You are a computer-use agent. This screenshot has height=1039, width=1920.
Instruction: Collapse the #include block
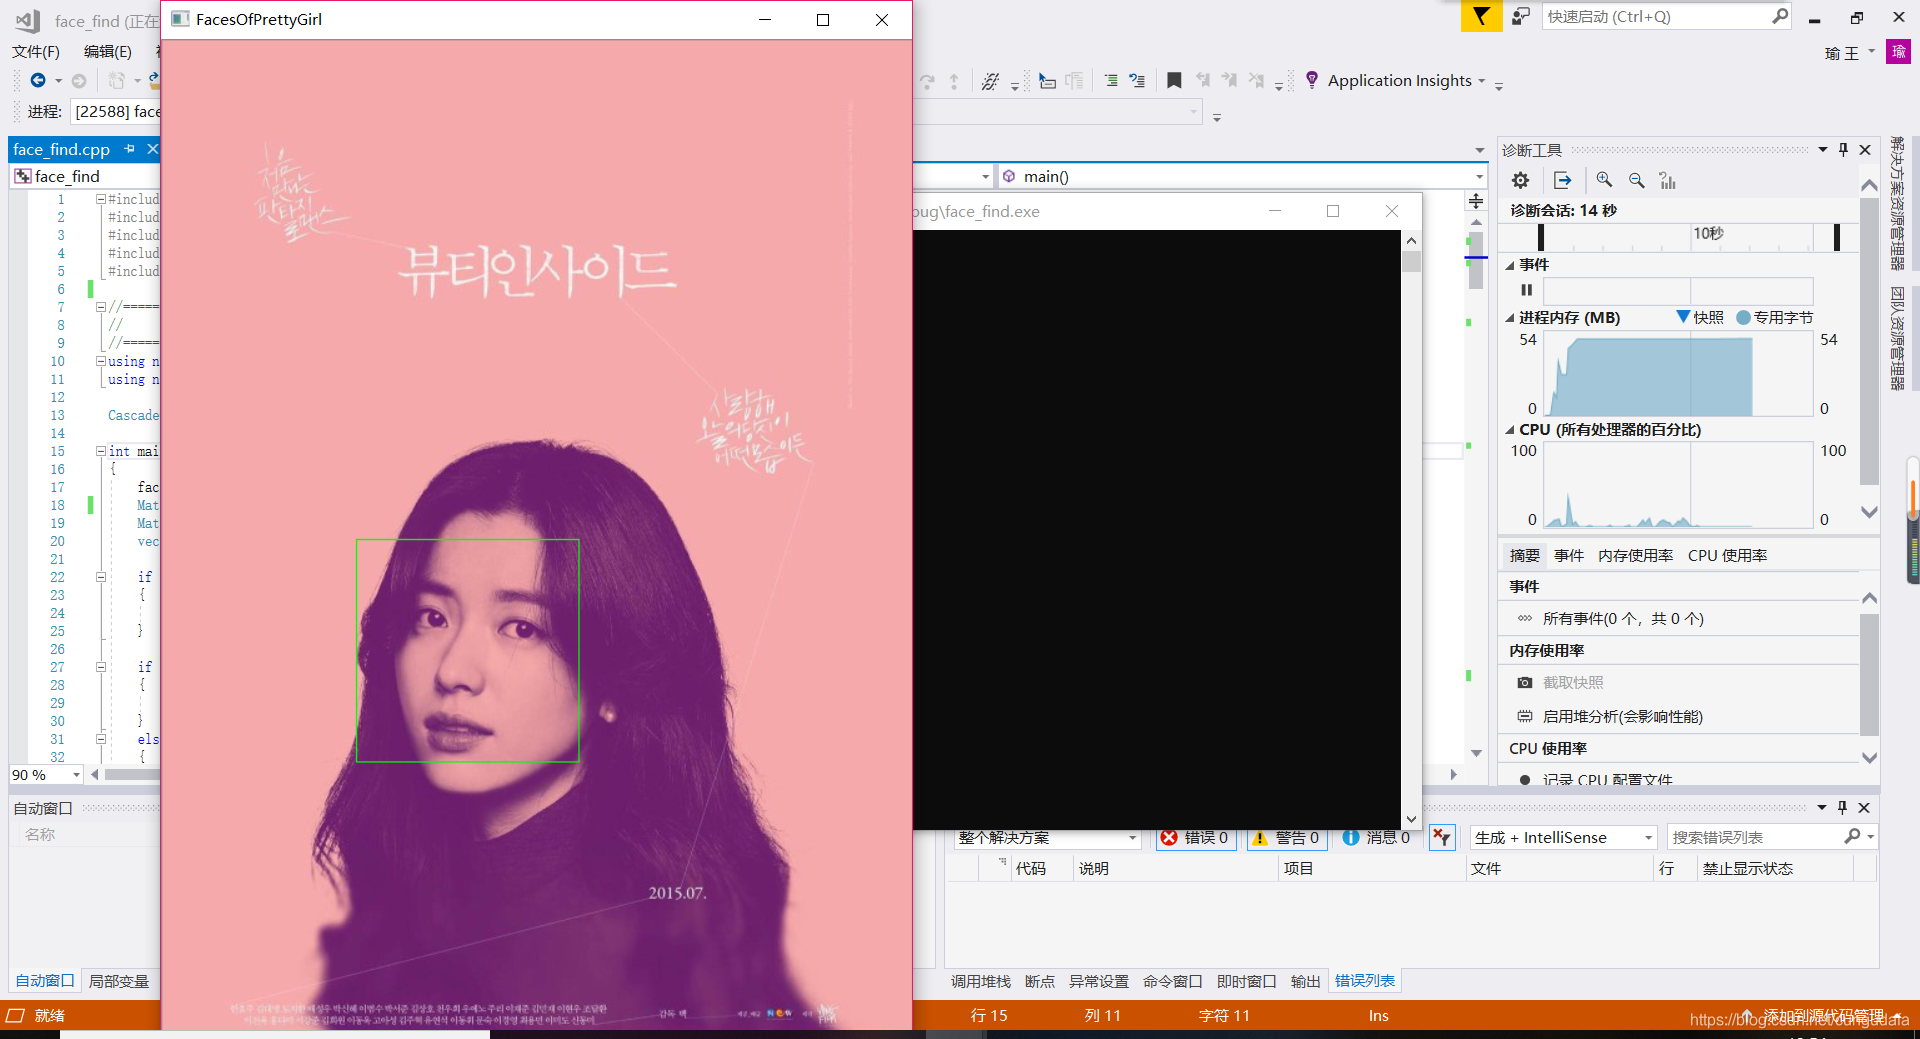tap(101, 199)
